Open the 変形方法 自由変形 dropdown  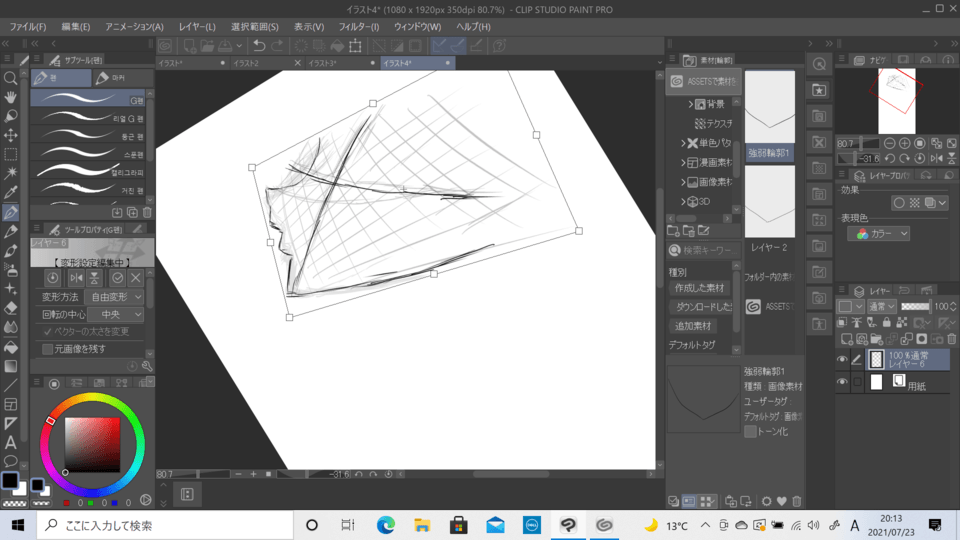(x=116, y=297)
